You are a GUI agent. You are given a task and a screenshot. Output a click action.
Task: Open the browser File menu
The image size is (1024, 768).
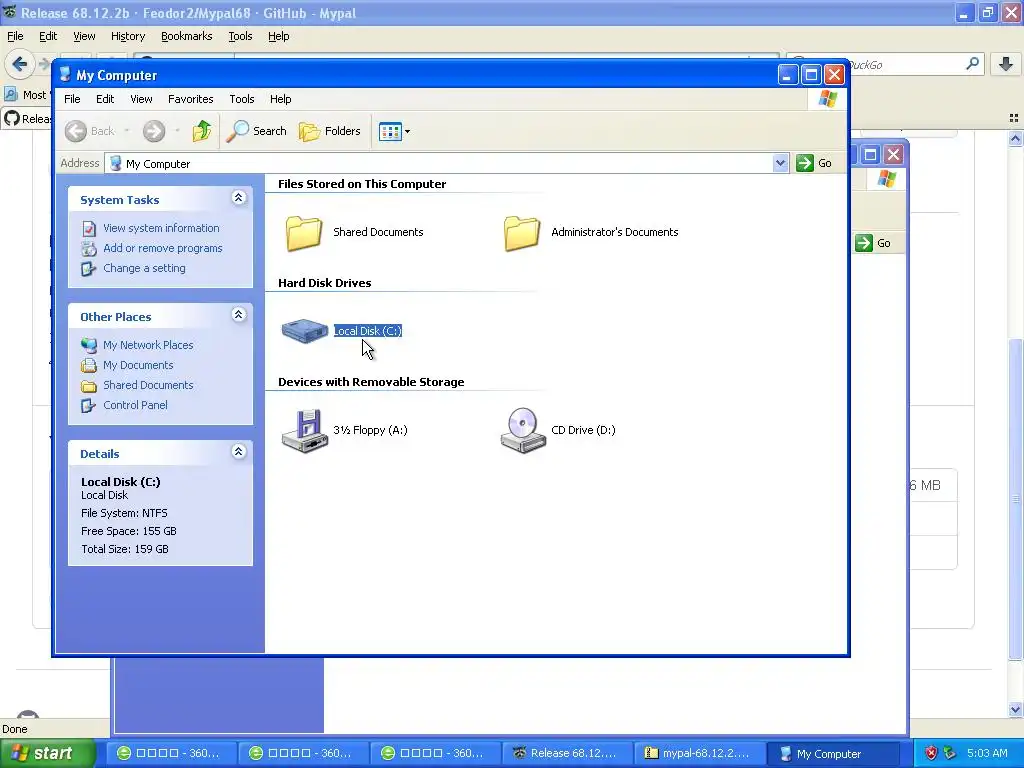pos(15,37)
